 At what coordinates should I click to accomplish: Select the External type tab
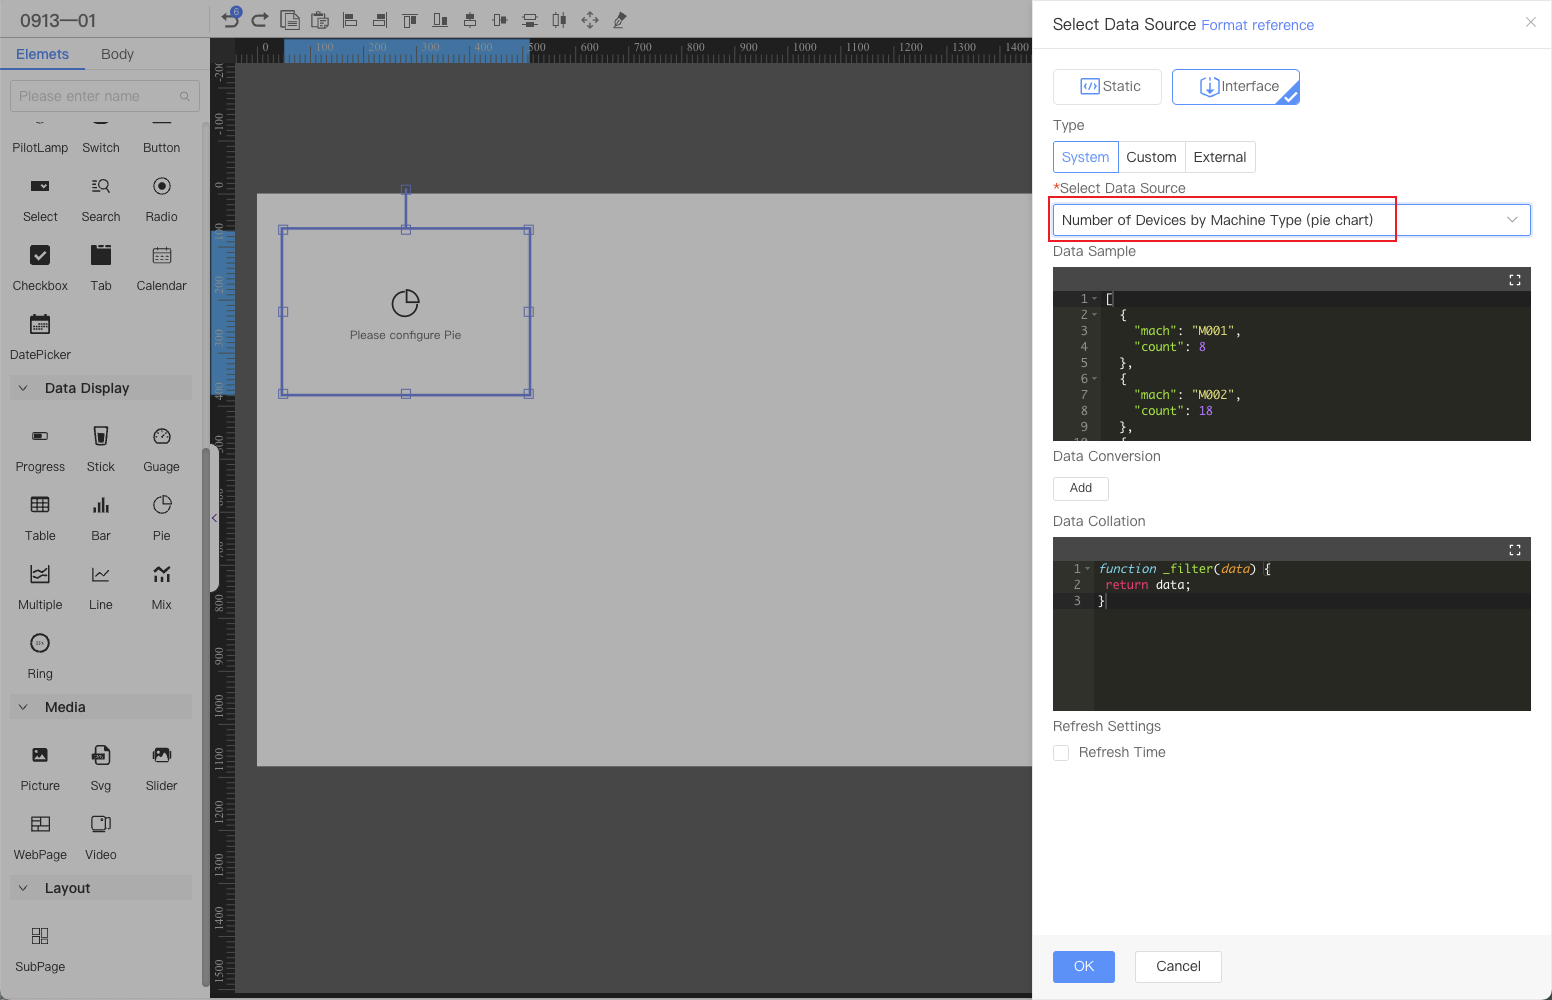coord(1219,157)
